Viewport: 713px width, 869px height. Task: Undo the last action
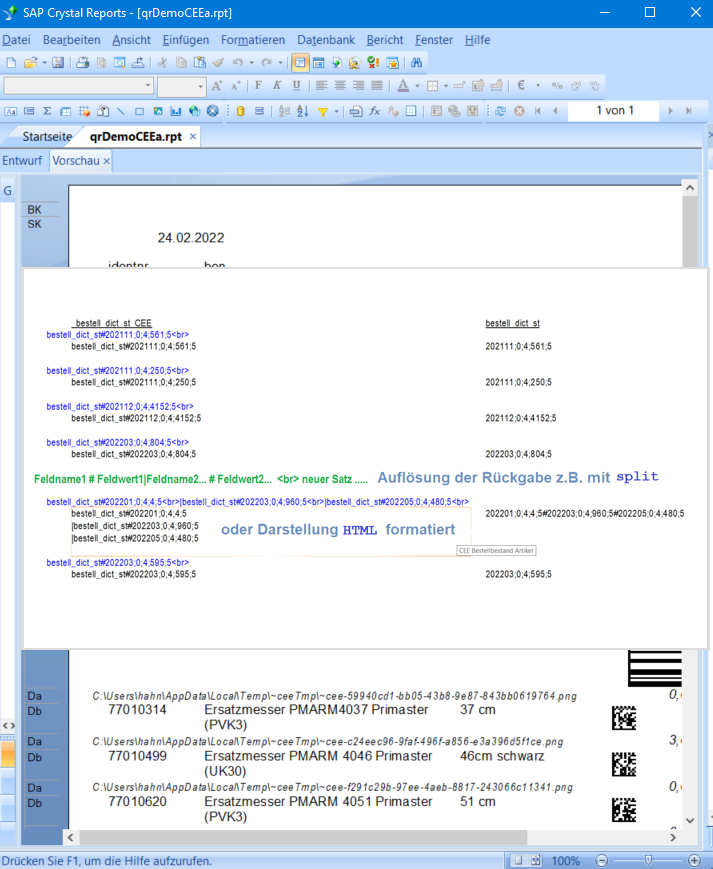238,63
